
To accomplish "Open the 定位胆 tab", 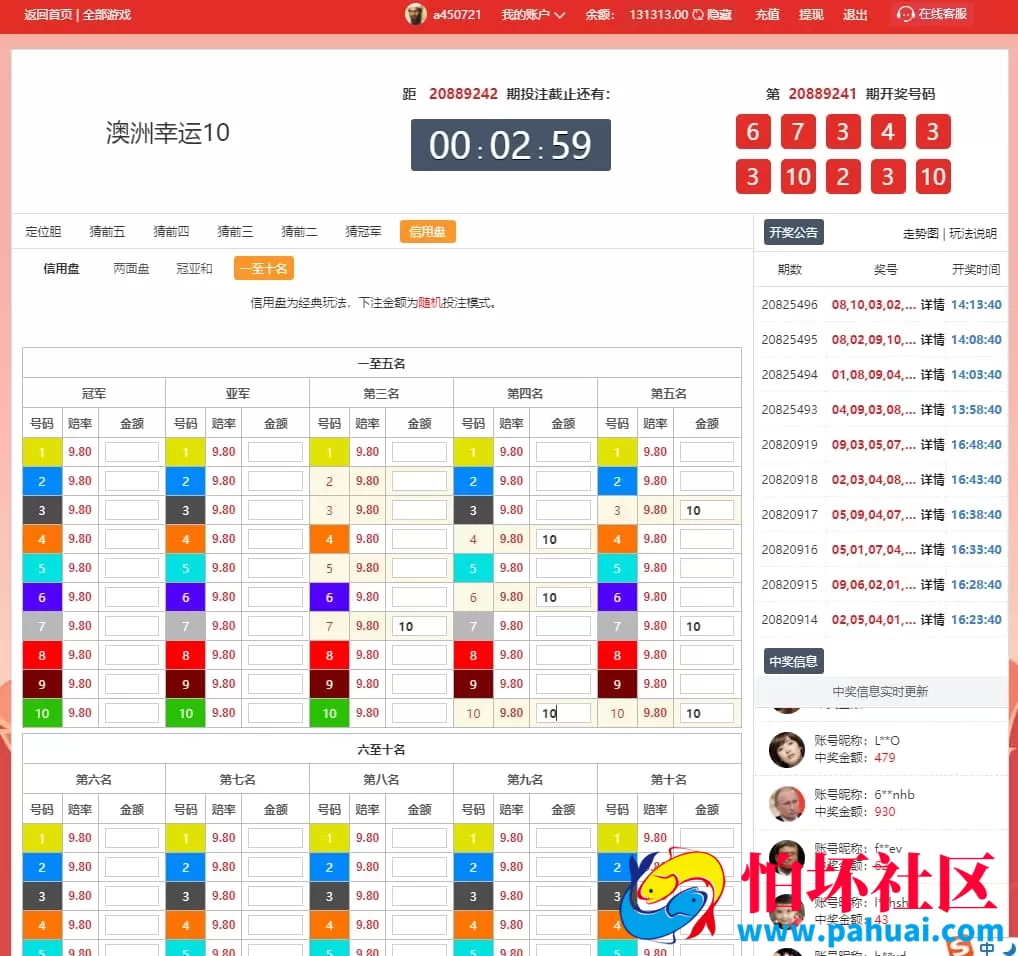I will click(43, 231).
